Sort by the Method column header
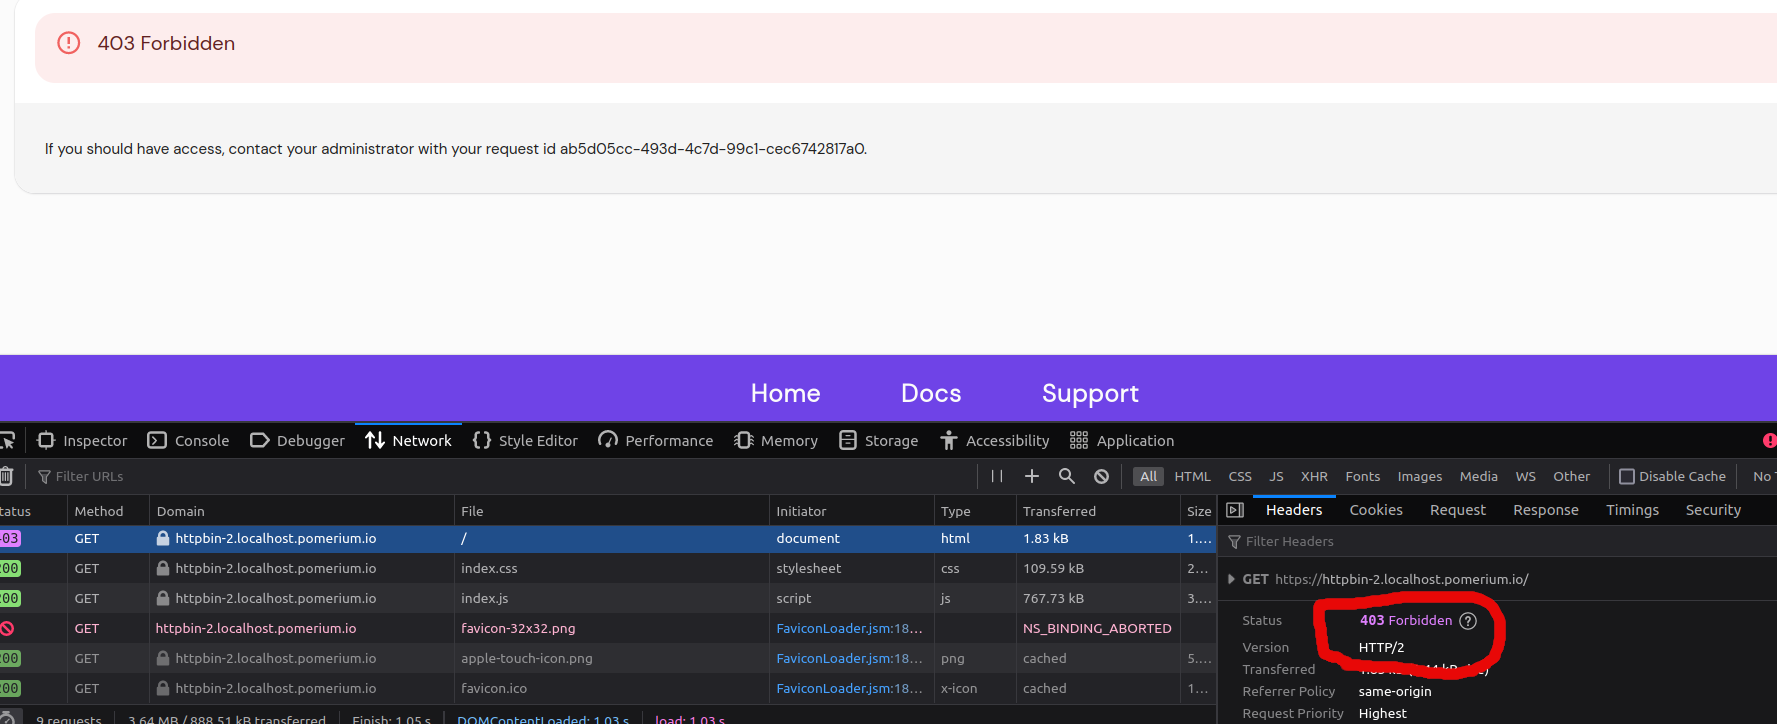Viewport: 1777px width, 724px height. click(108, 511)
